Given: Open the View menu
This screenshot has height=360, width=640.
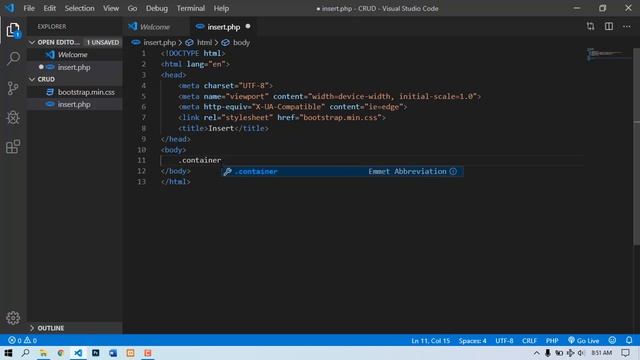Looking at the screenshot, I should point(111,8).
